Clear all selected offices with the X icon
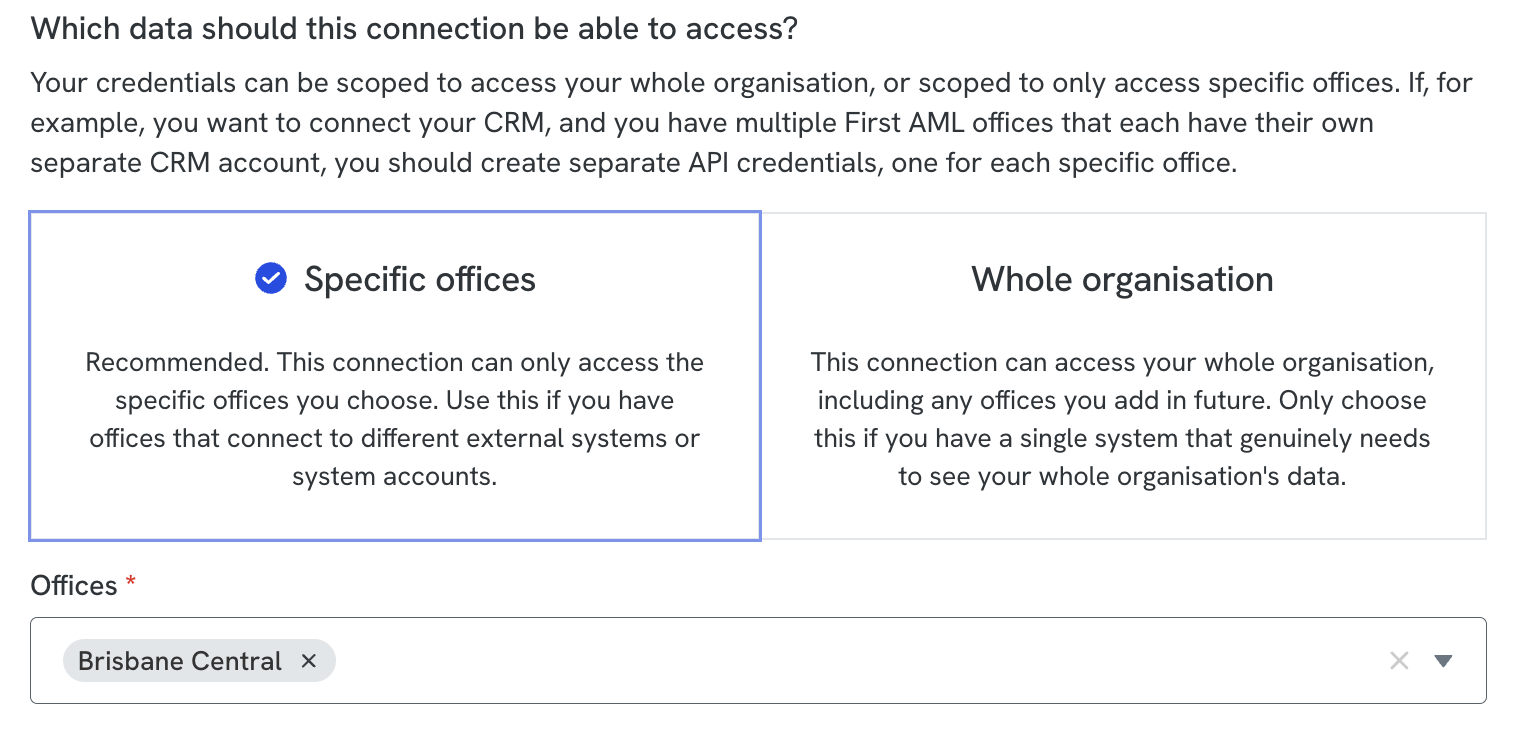 [x=1399, y=660]
